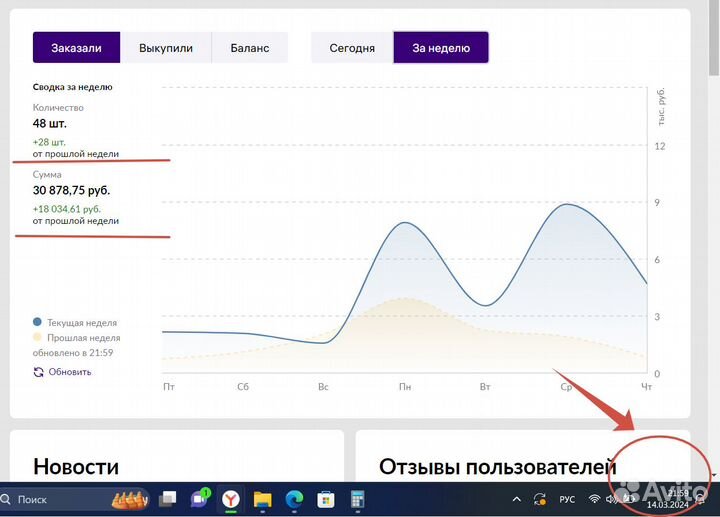Switch to the Заказали tab
720x517 pixels.
coord(76,48)
